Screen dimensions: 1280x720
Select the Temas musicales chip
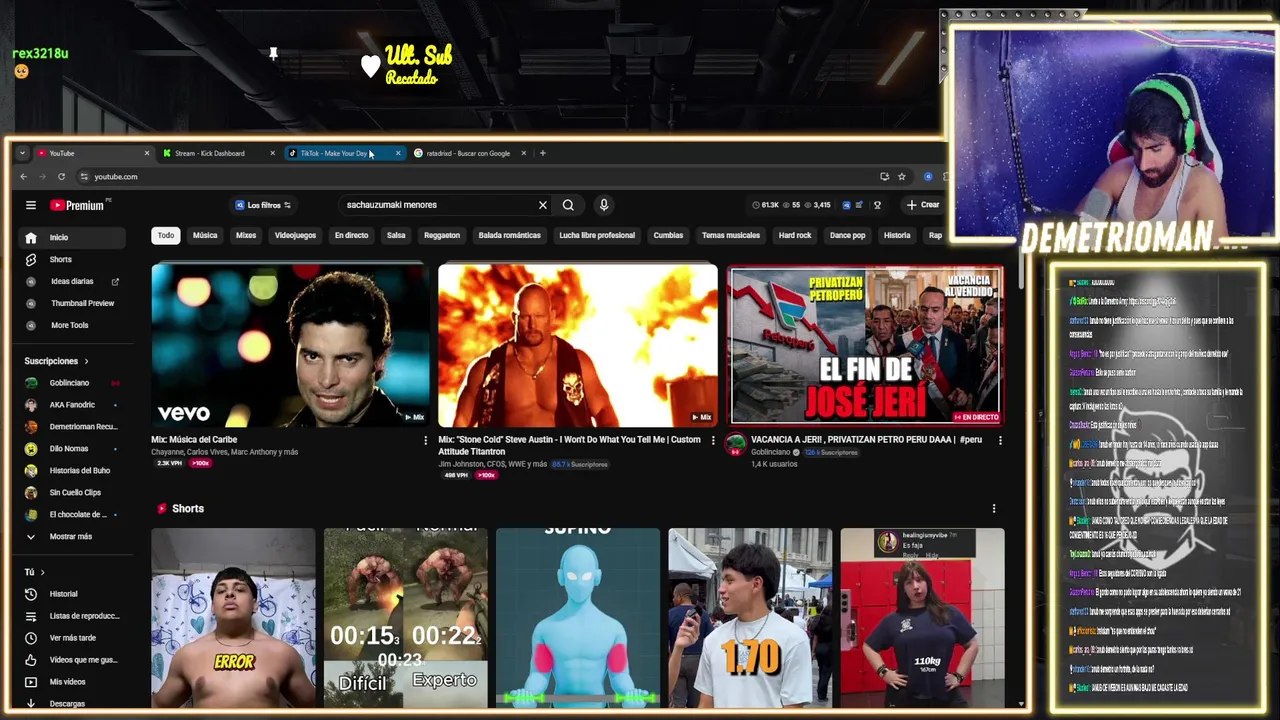pos(731,235)
